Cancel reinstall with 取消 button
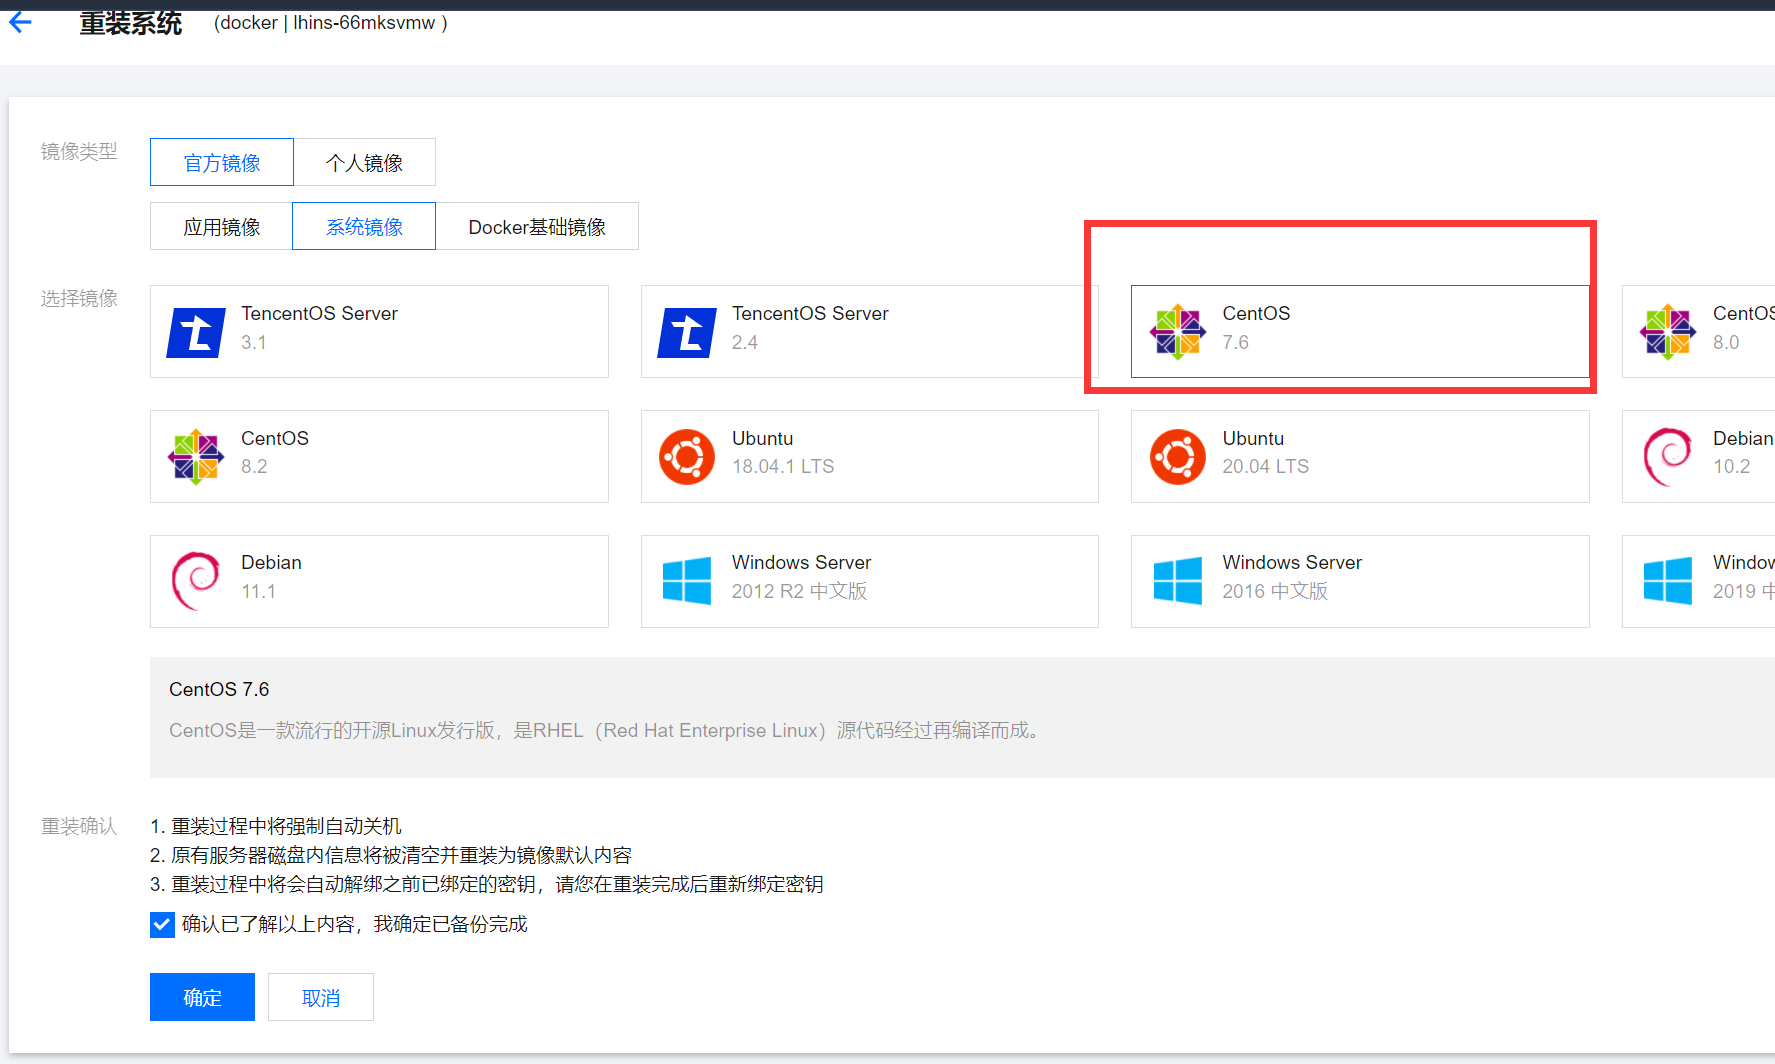Image resolution: width=1775 pixels, height=1064 pixels. click(321, 997)
